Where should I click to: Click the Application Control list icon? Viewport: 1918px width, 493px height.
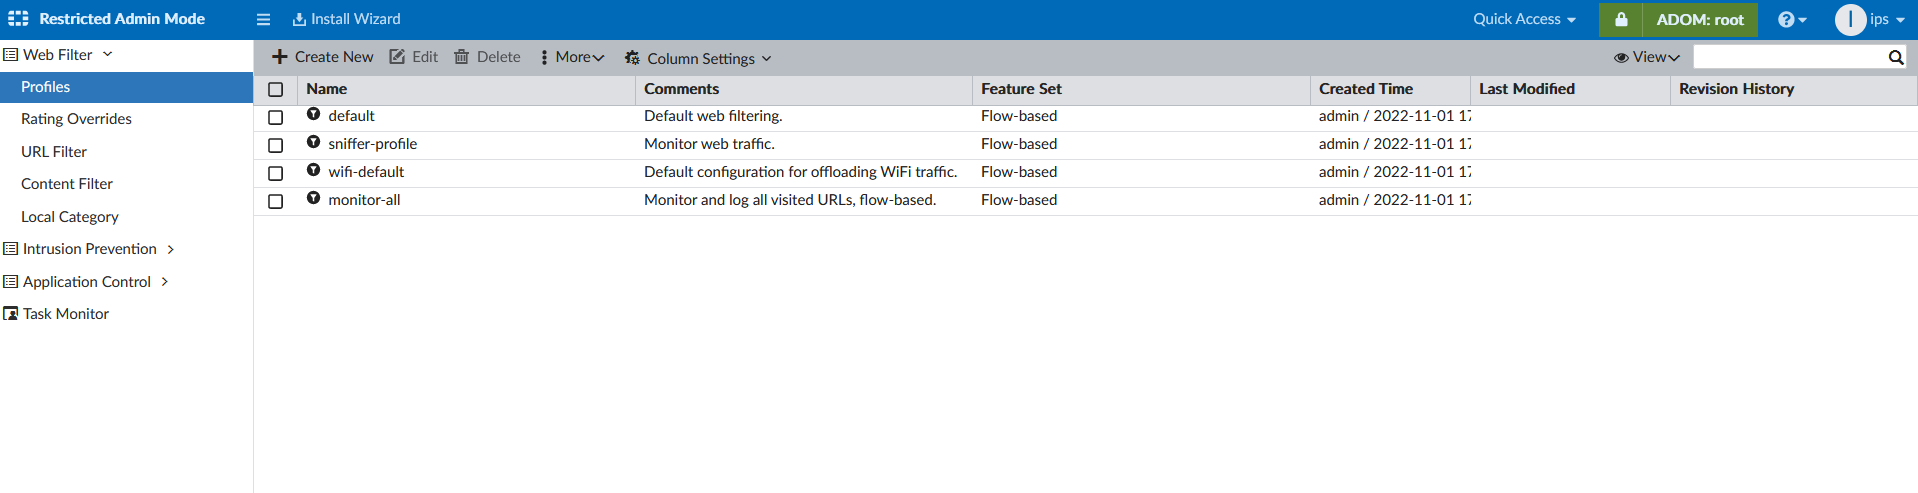pyautogui.click(x=11, y=282)
